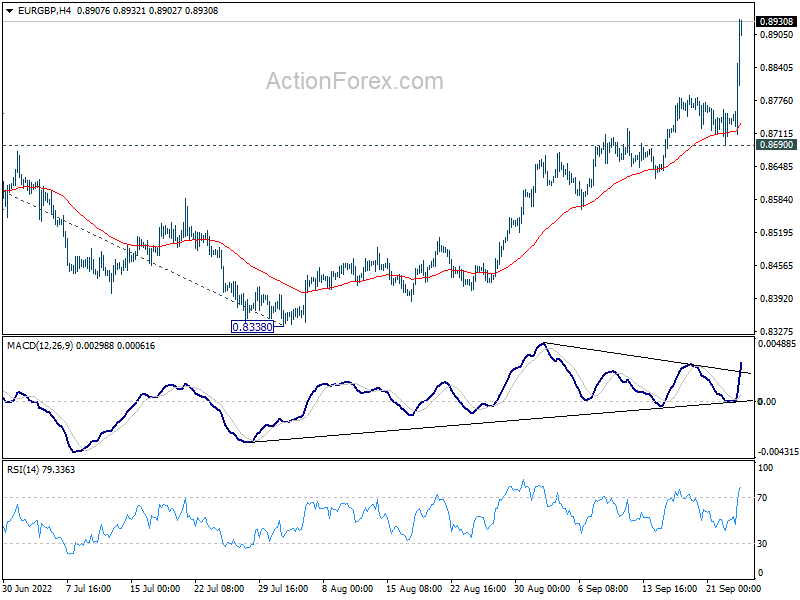
Task: Click the RSI 100 scale label
Action: click(x=766, y=468)
